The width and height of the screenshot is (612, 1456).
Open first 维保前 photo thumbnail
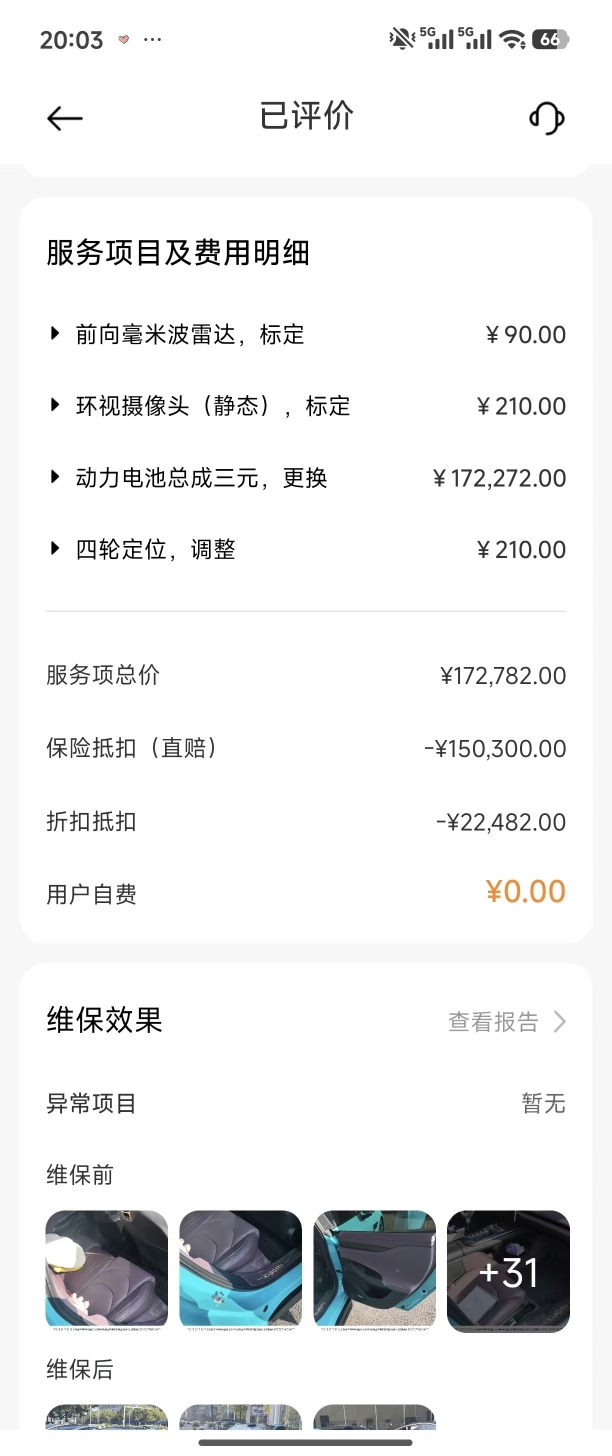coord(107,1270)
